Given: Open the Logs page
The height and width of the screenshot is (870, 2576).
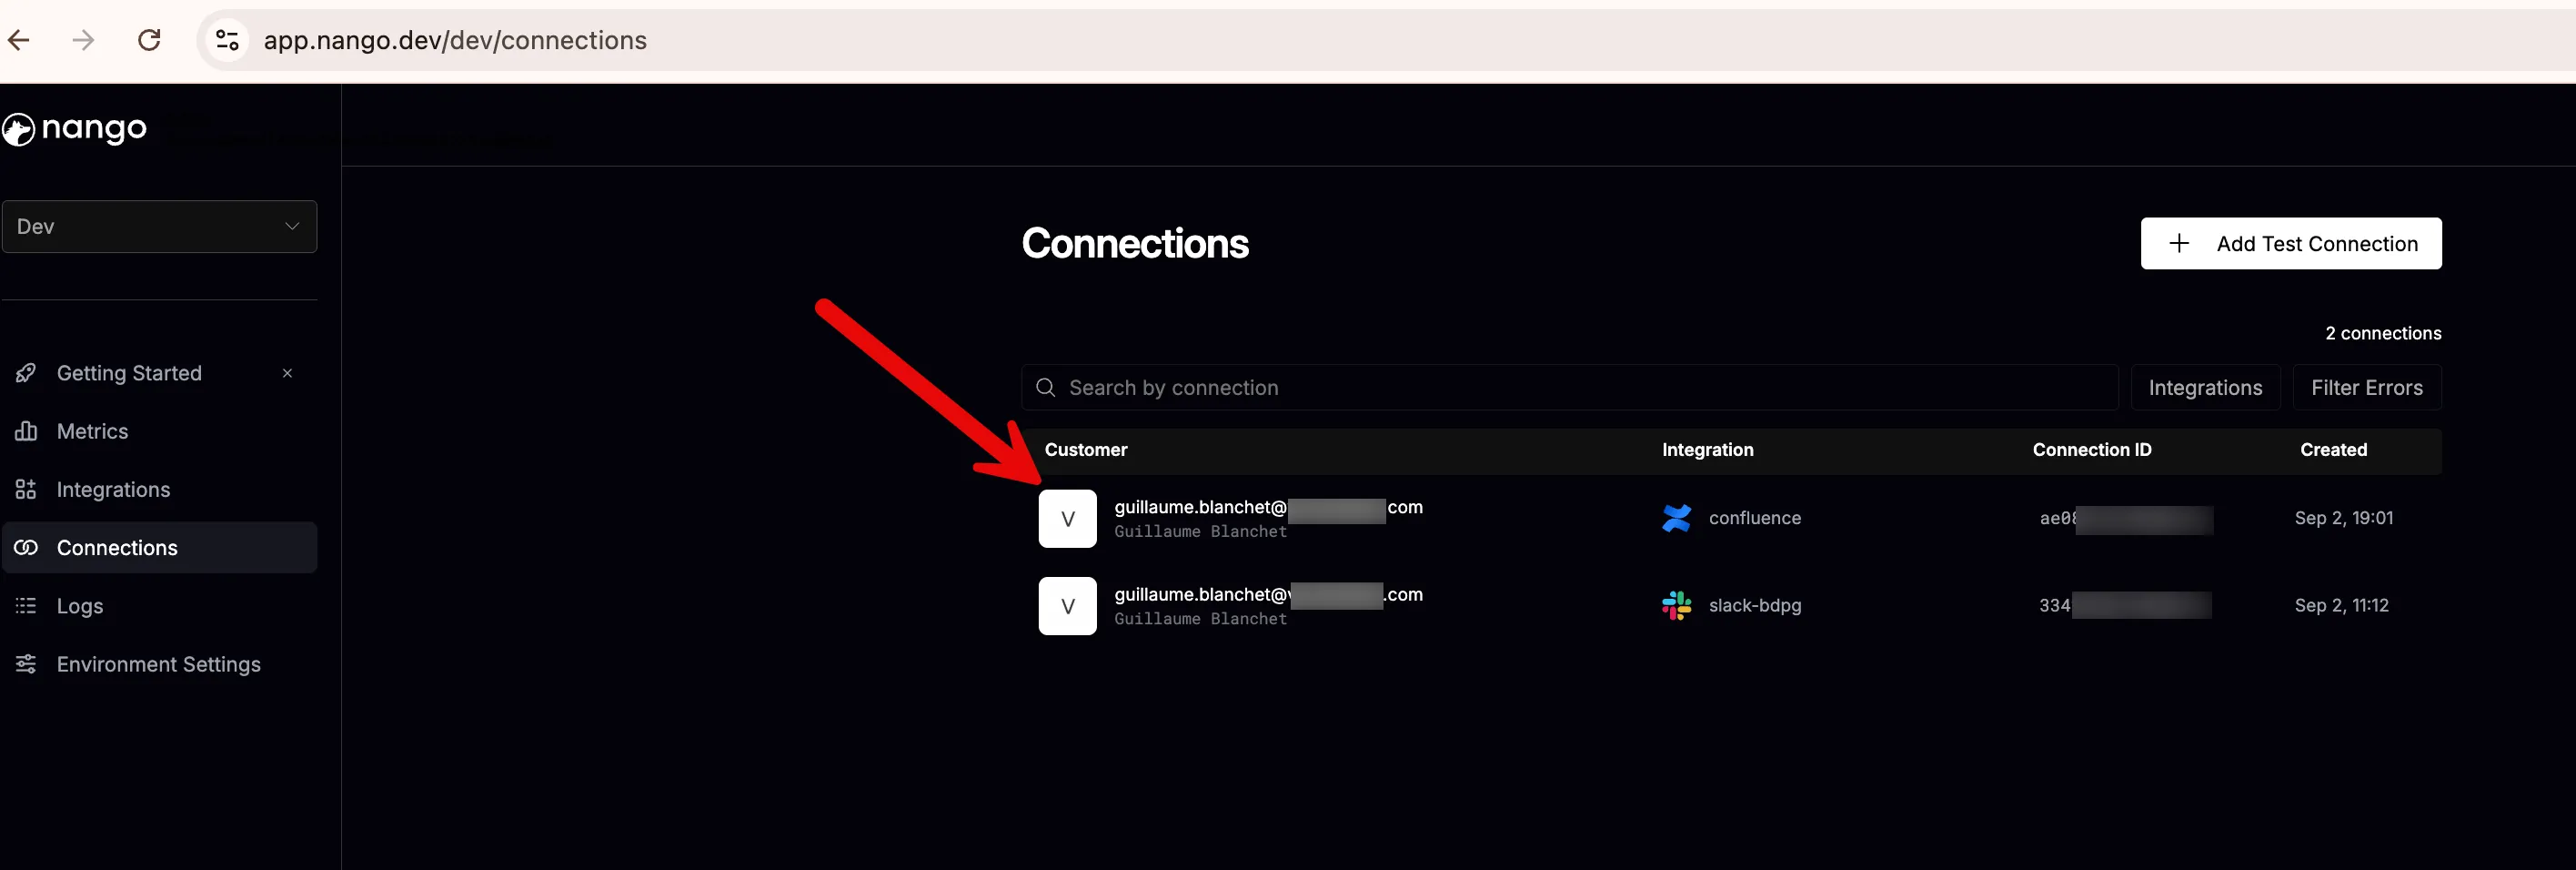Looking at the screenshot, I should click(80, 606).
